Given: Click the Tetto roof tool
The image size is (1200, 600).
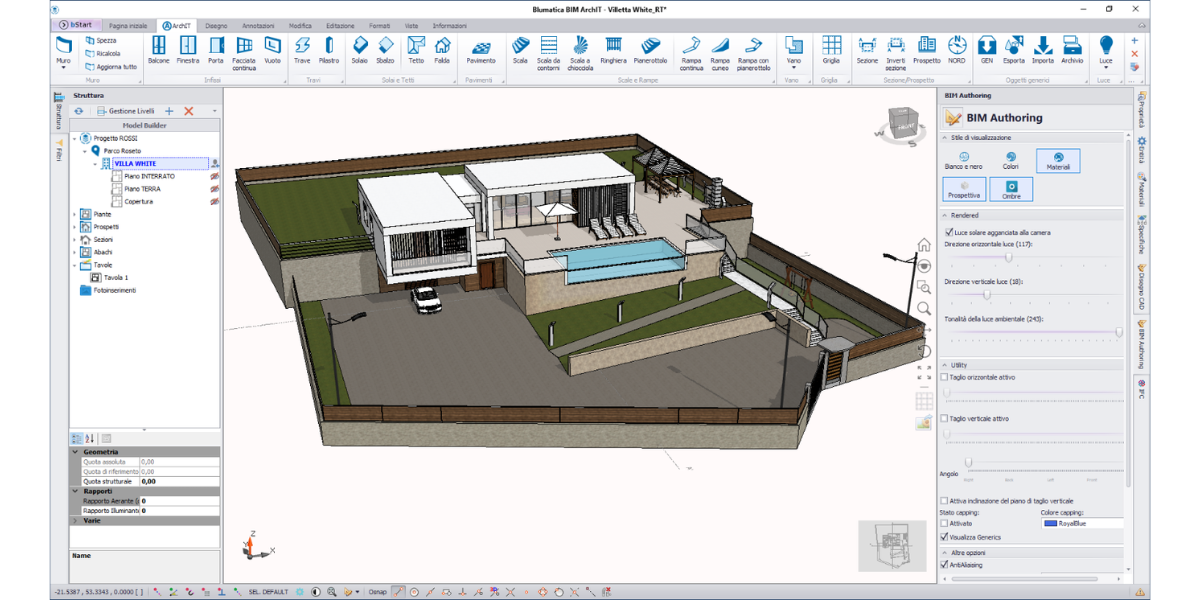Looking at the screenshot, I should point(416,49).
